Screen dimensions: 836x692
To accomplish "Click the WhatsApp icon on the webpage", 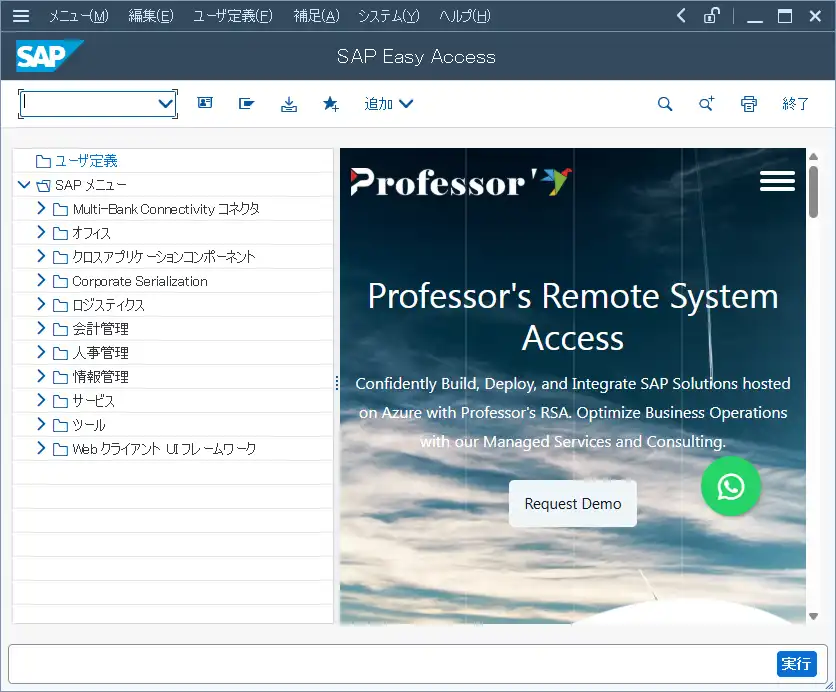I will click(731, 487).
